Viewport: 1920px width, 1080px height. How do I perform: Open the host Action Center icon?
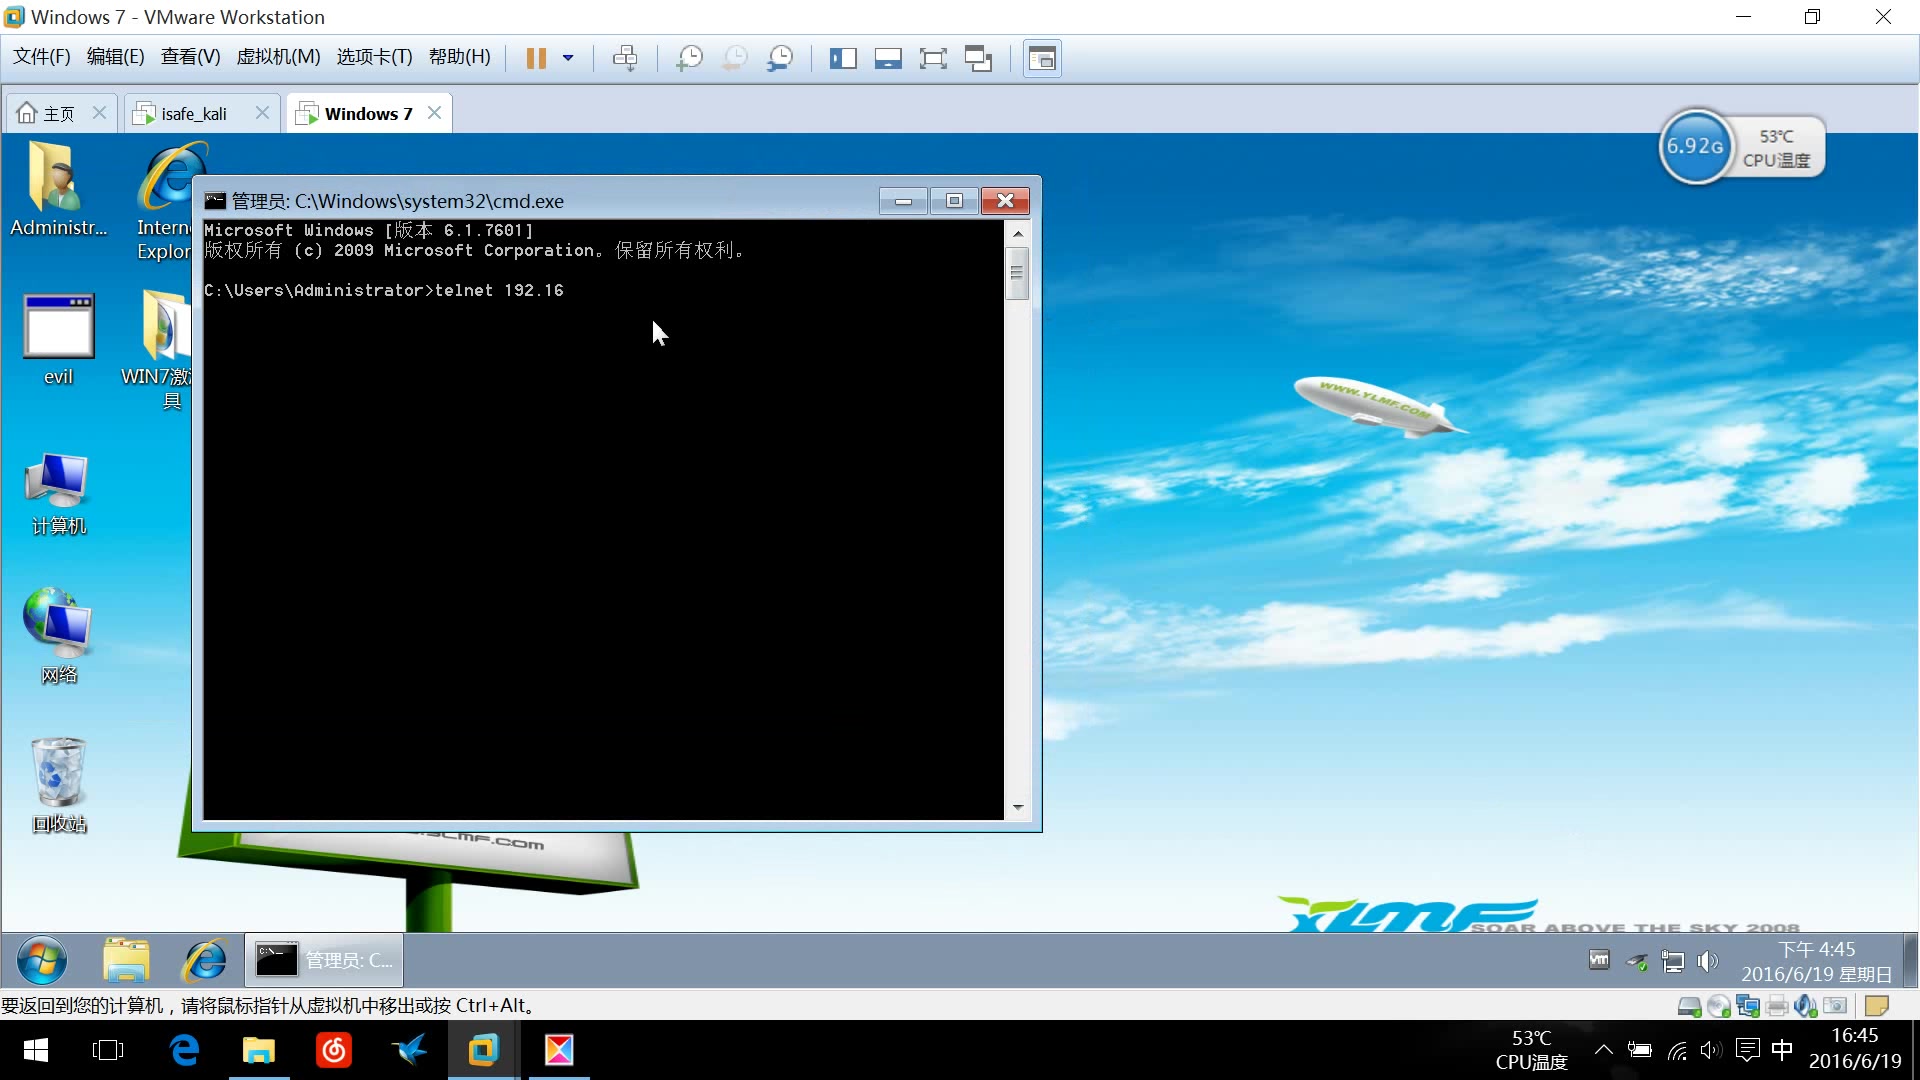tap(1748, 1050)
